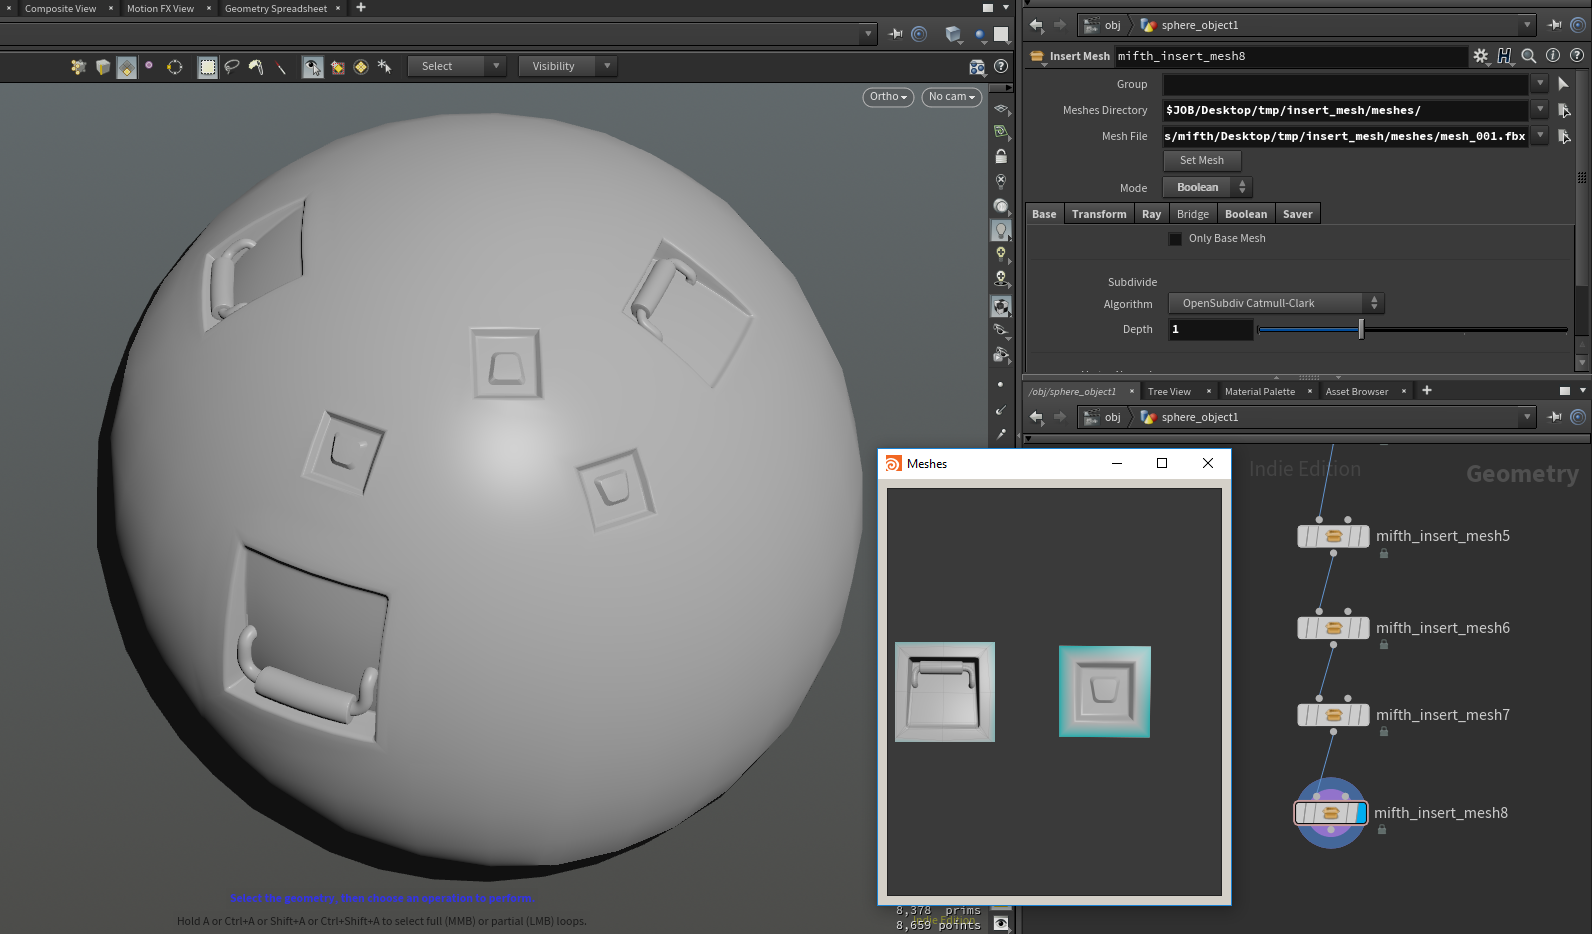This screenshot has height=934, width=1592.
Task: Pin the parameter pane
Action: point(1555,25)
